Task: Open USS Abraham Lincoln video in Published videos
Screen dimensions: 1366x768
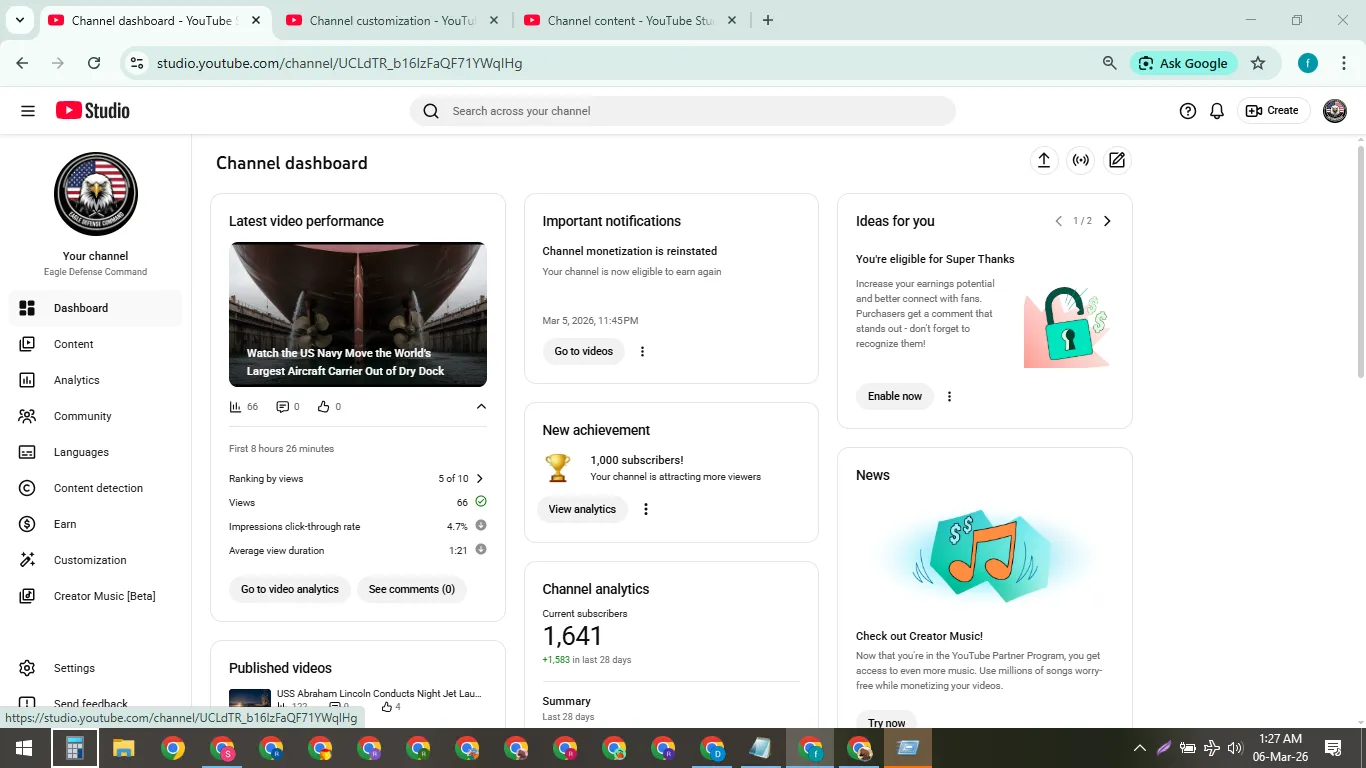Action: click(x=379, y=693)
